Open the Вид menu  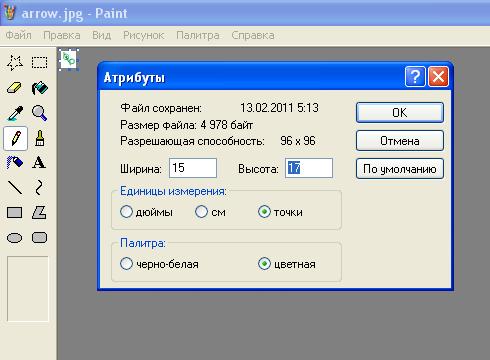point(102,35)
